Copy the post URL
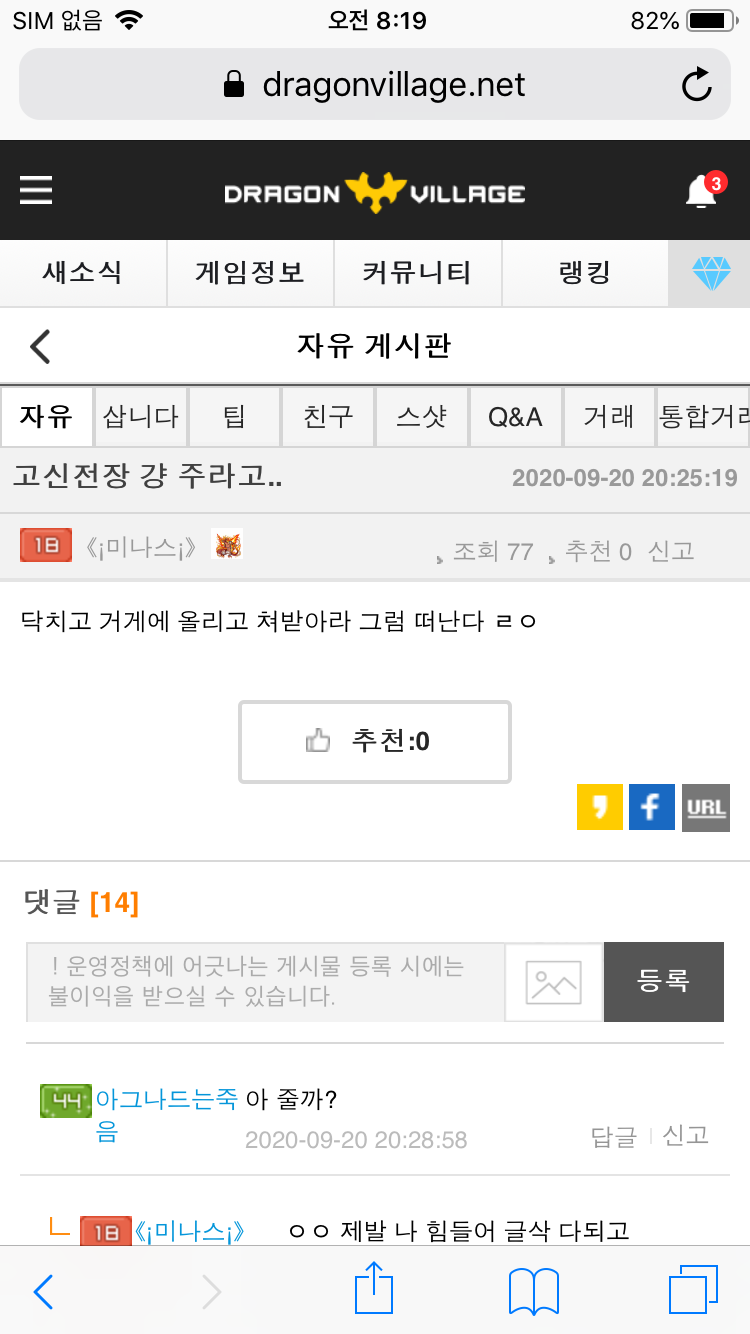This screenshot has width=750, height=1334. [706, 807]
